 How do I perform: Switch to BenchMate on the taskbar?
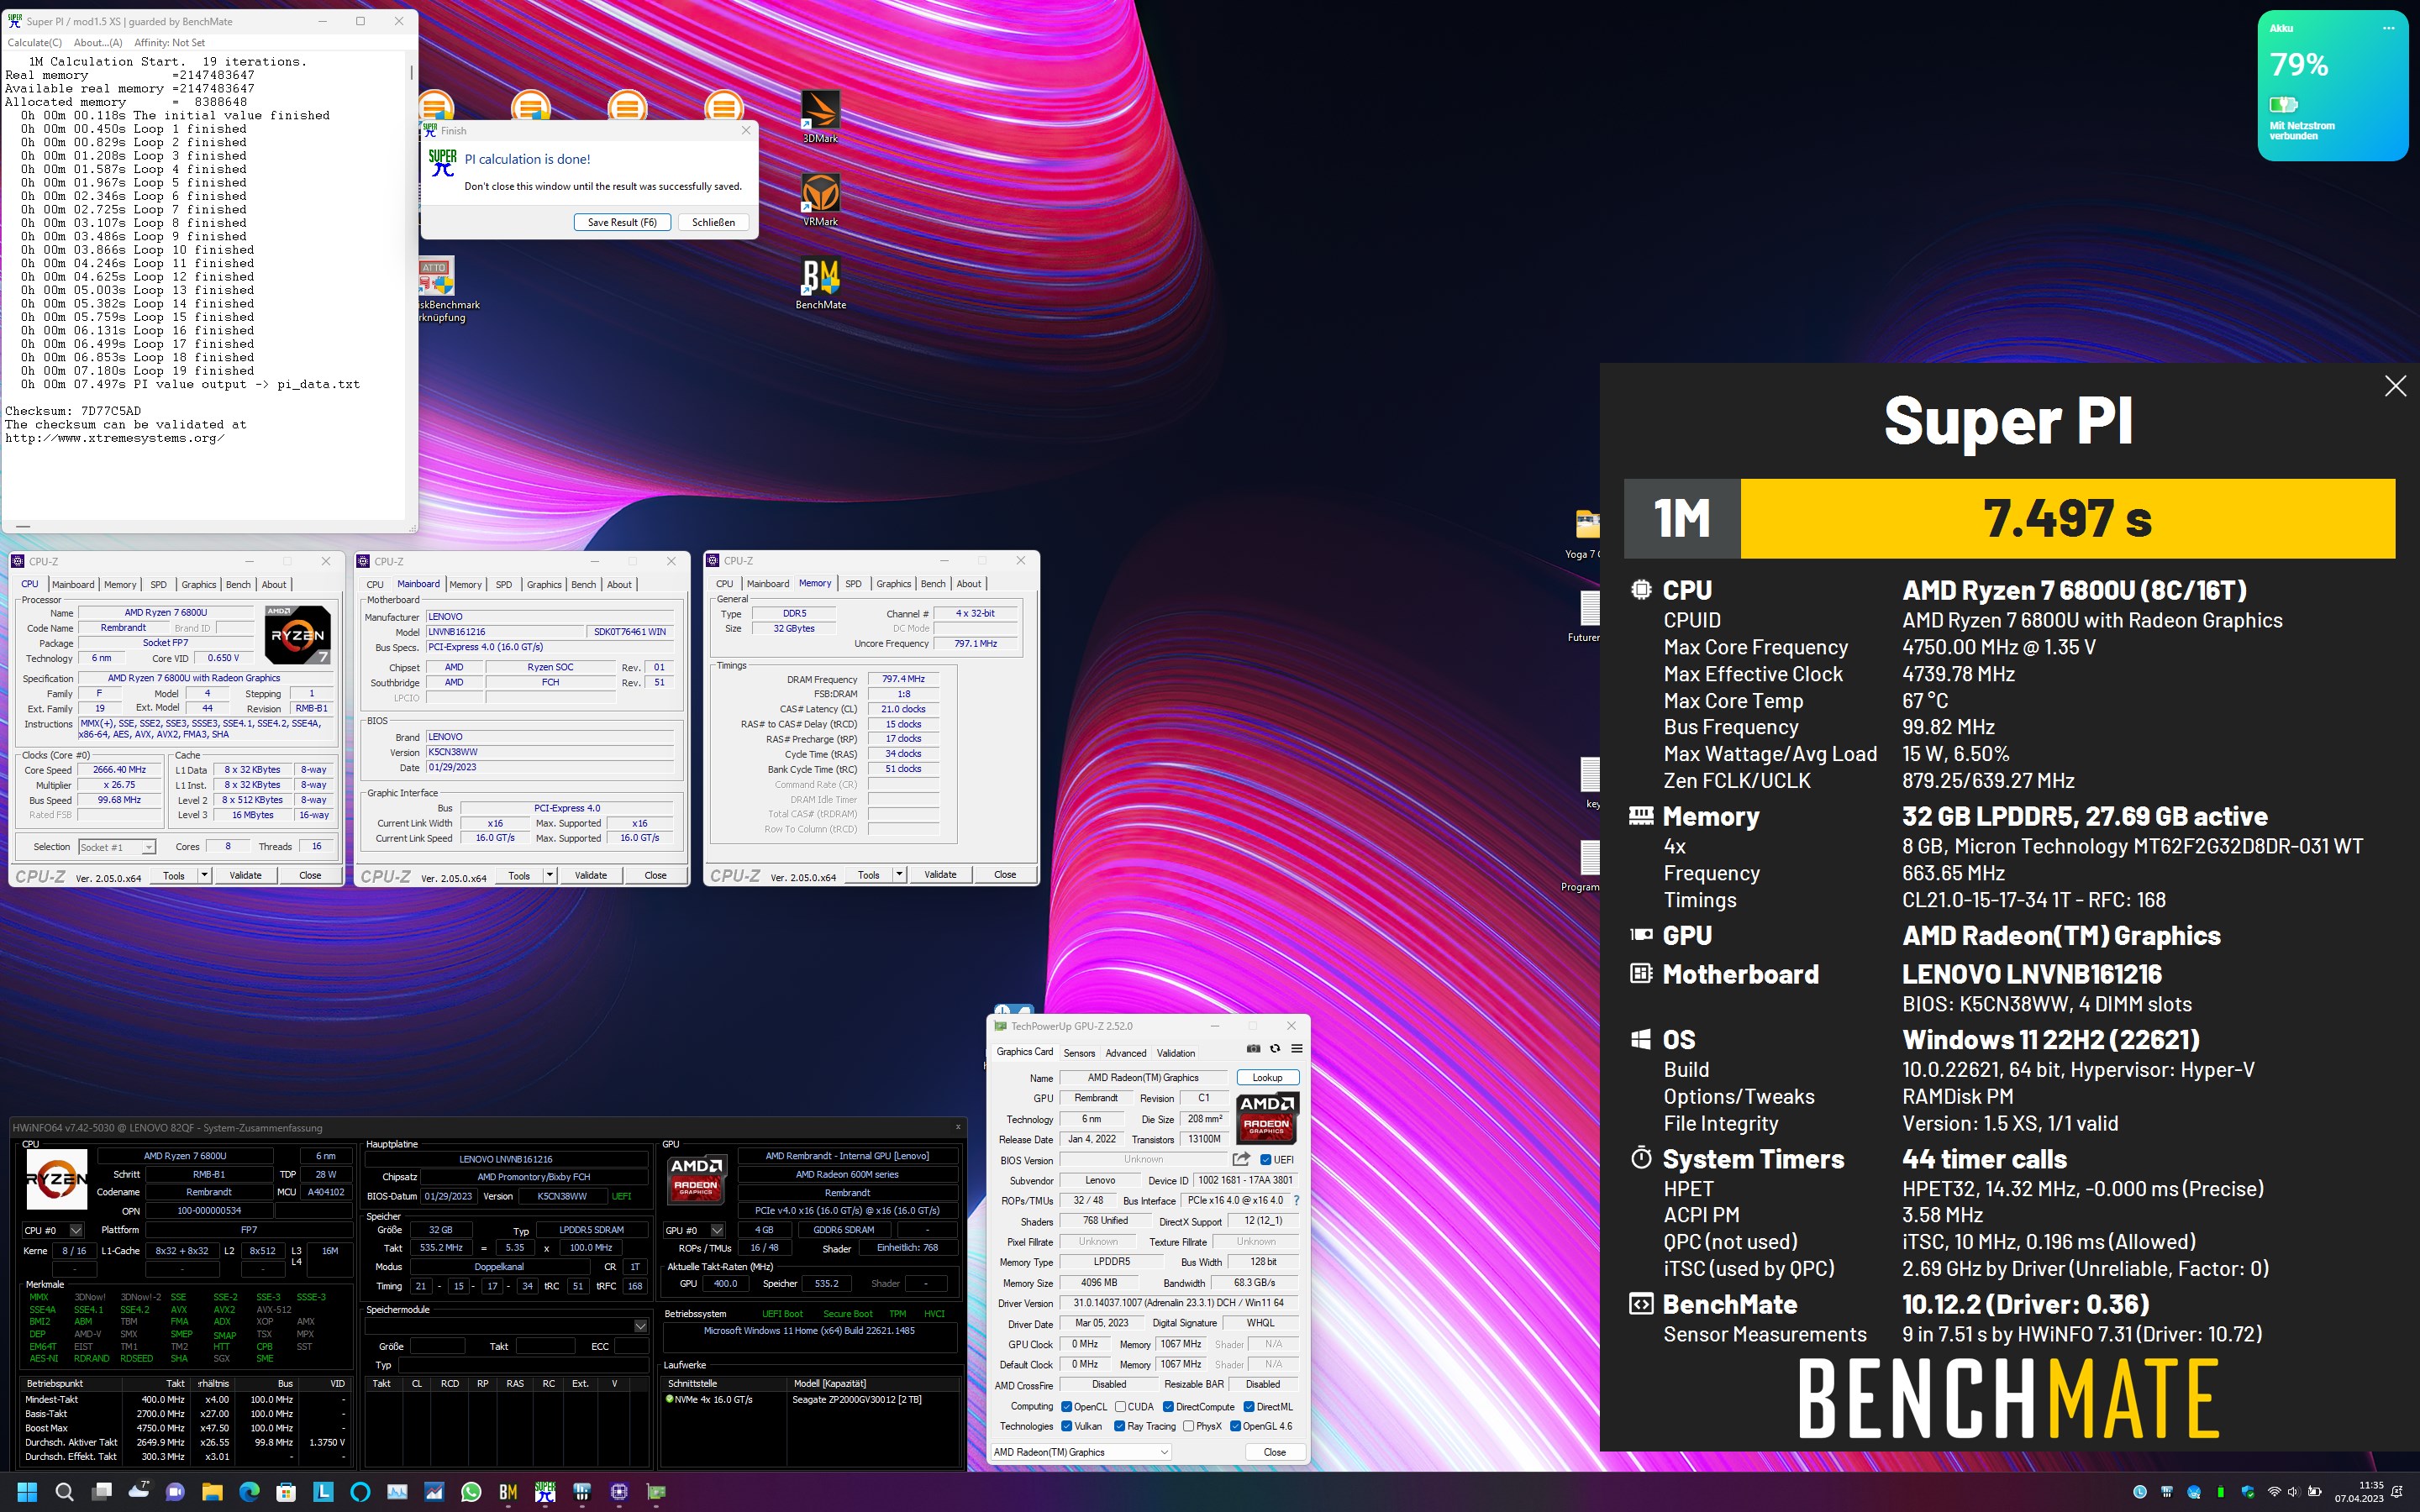(508, 1492)
